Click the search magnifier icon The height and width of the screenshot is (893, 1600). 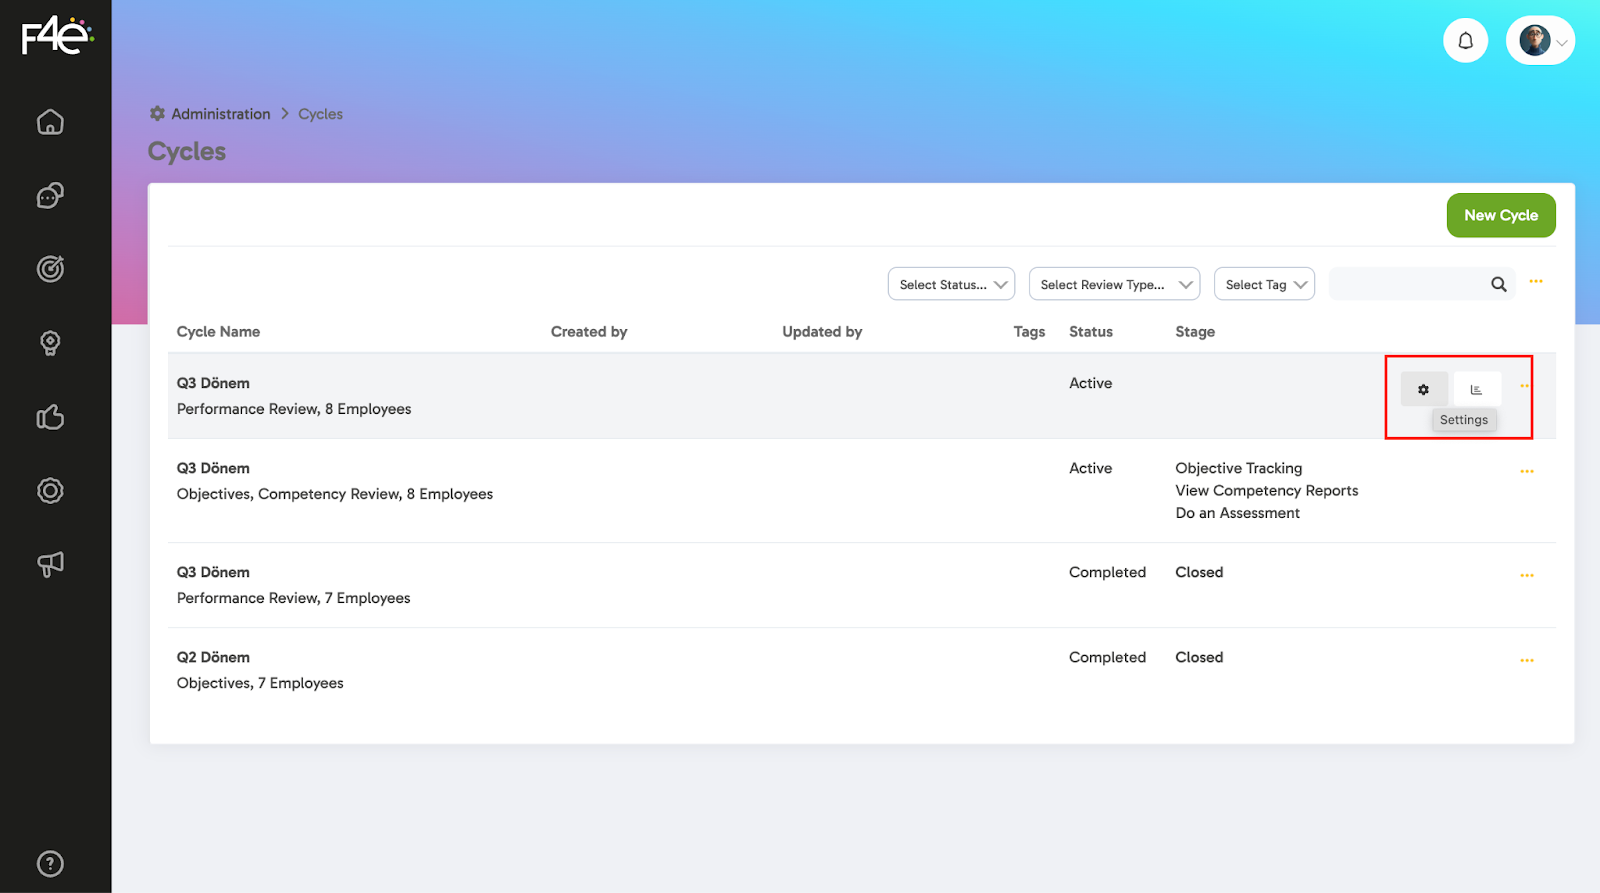1498,284
